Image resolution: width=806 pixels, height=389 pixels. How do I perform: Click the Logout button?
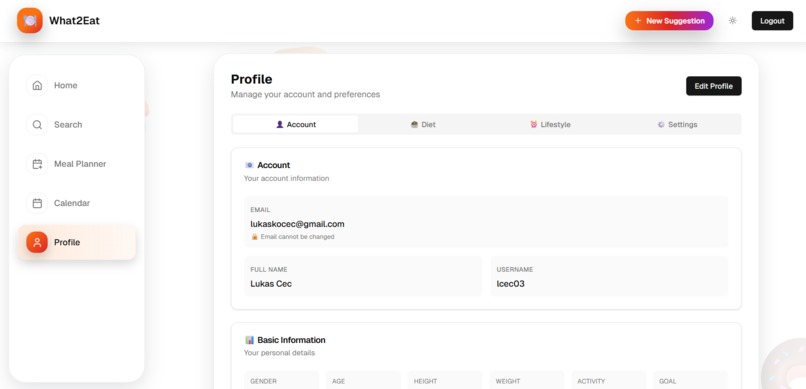click(x=772, y=21)
